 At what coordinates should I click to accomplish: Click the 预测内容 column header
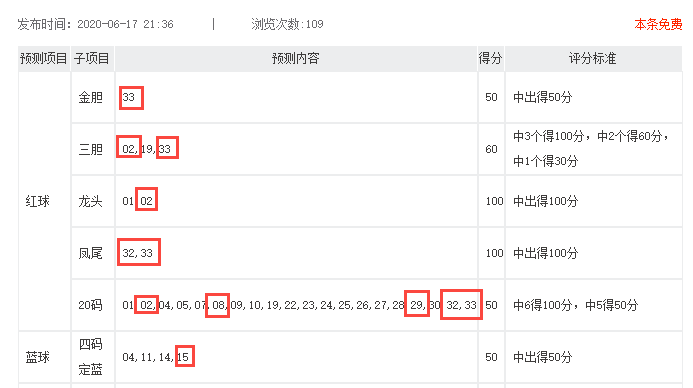point(296,58)
